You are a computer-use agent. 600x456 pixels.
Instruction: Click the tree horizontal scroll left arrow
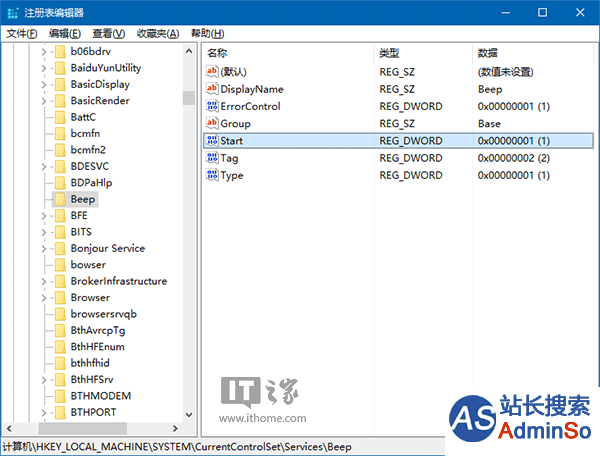[x=9, y=428]
